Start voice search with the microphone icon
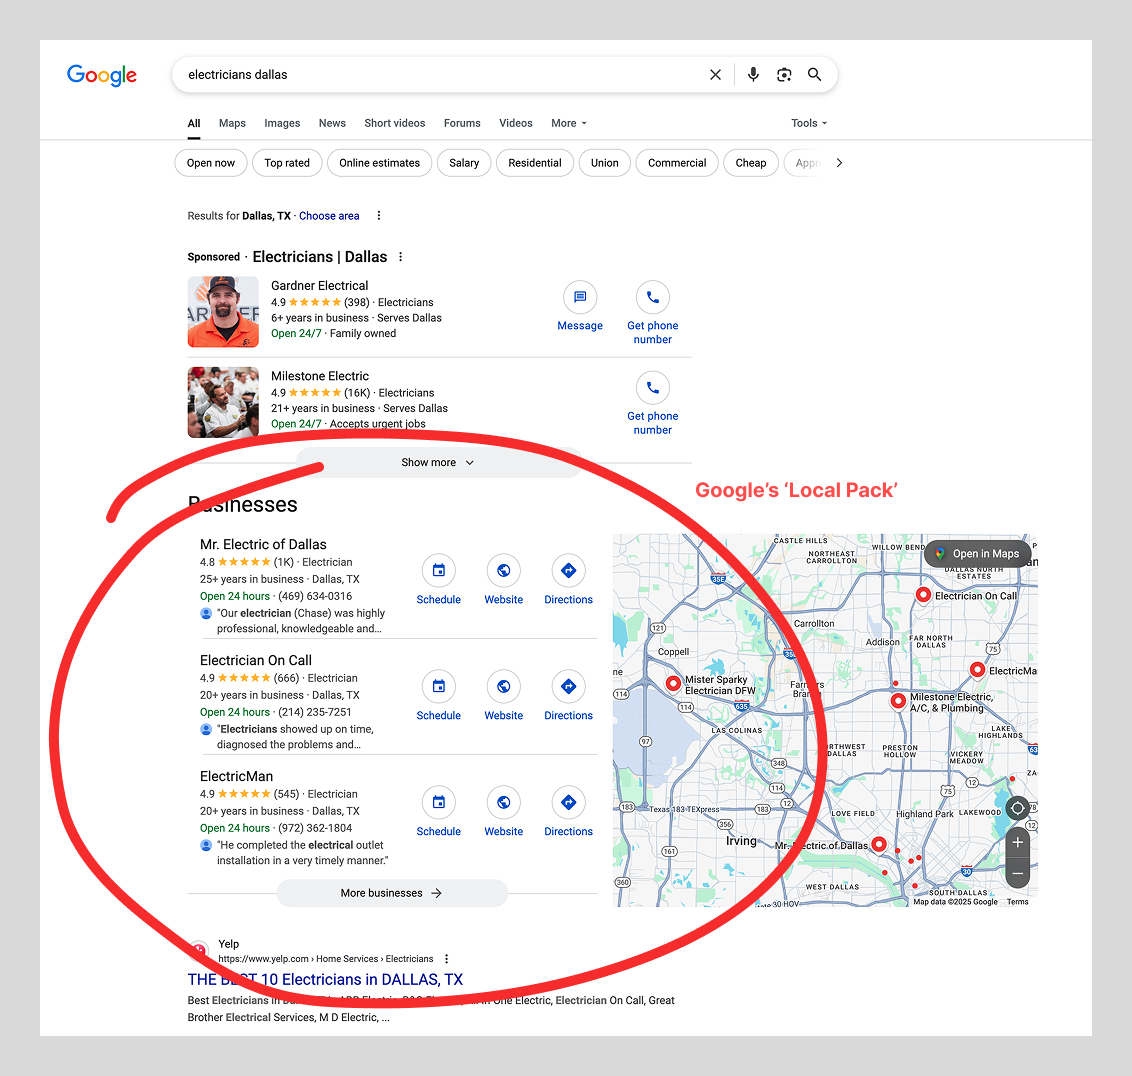1132x1076 pixels. tap(753, 74)
